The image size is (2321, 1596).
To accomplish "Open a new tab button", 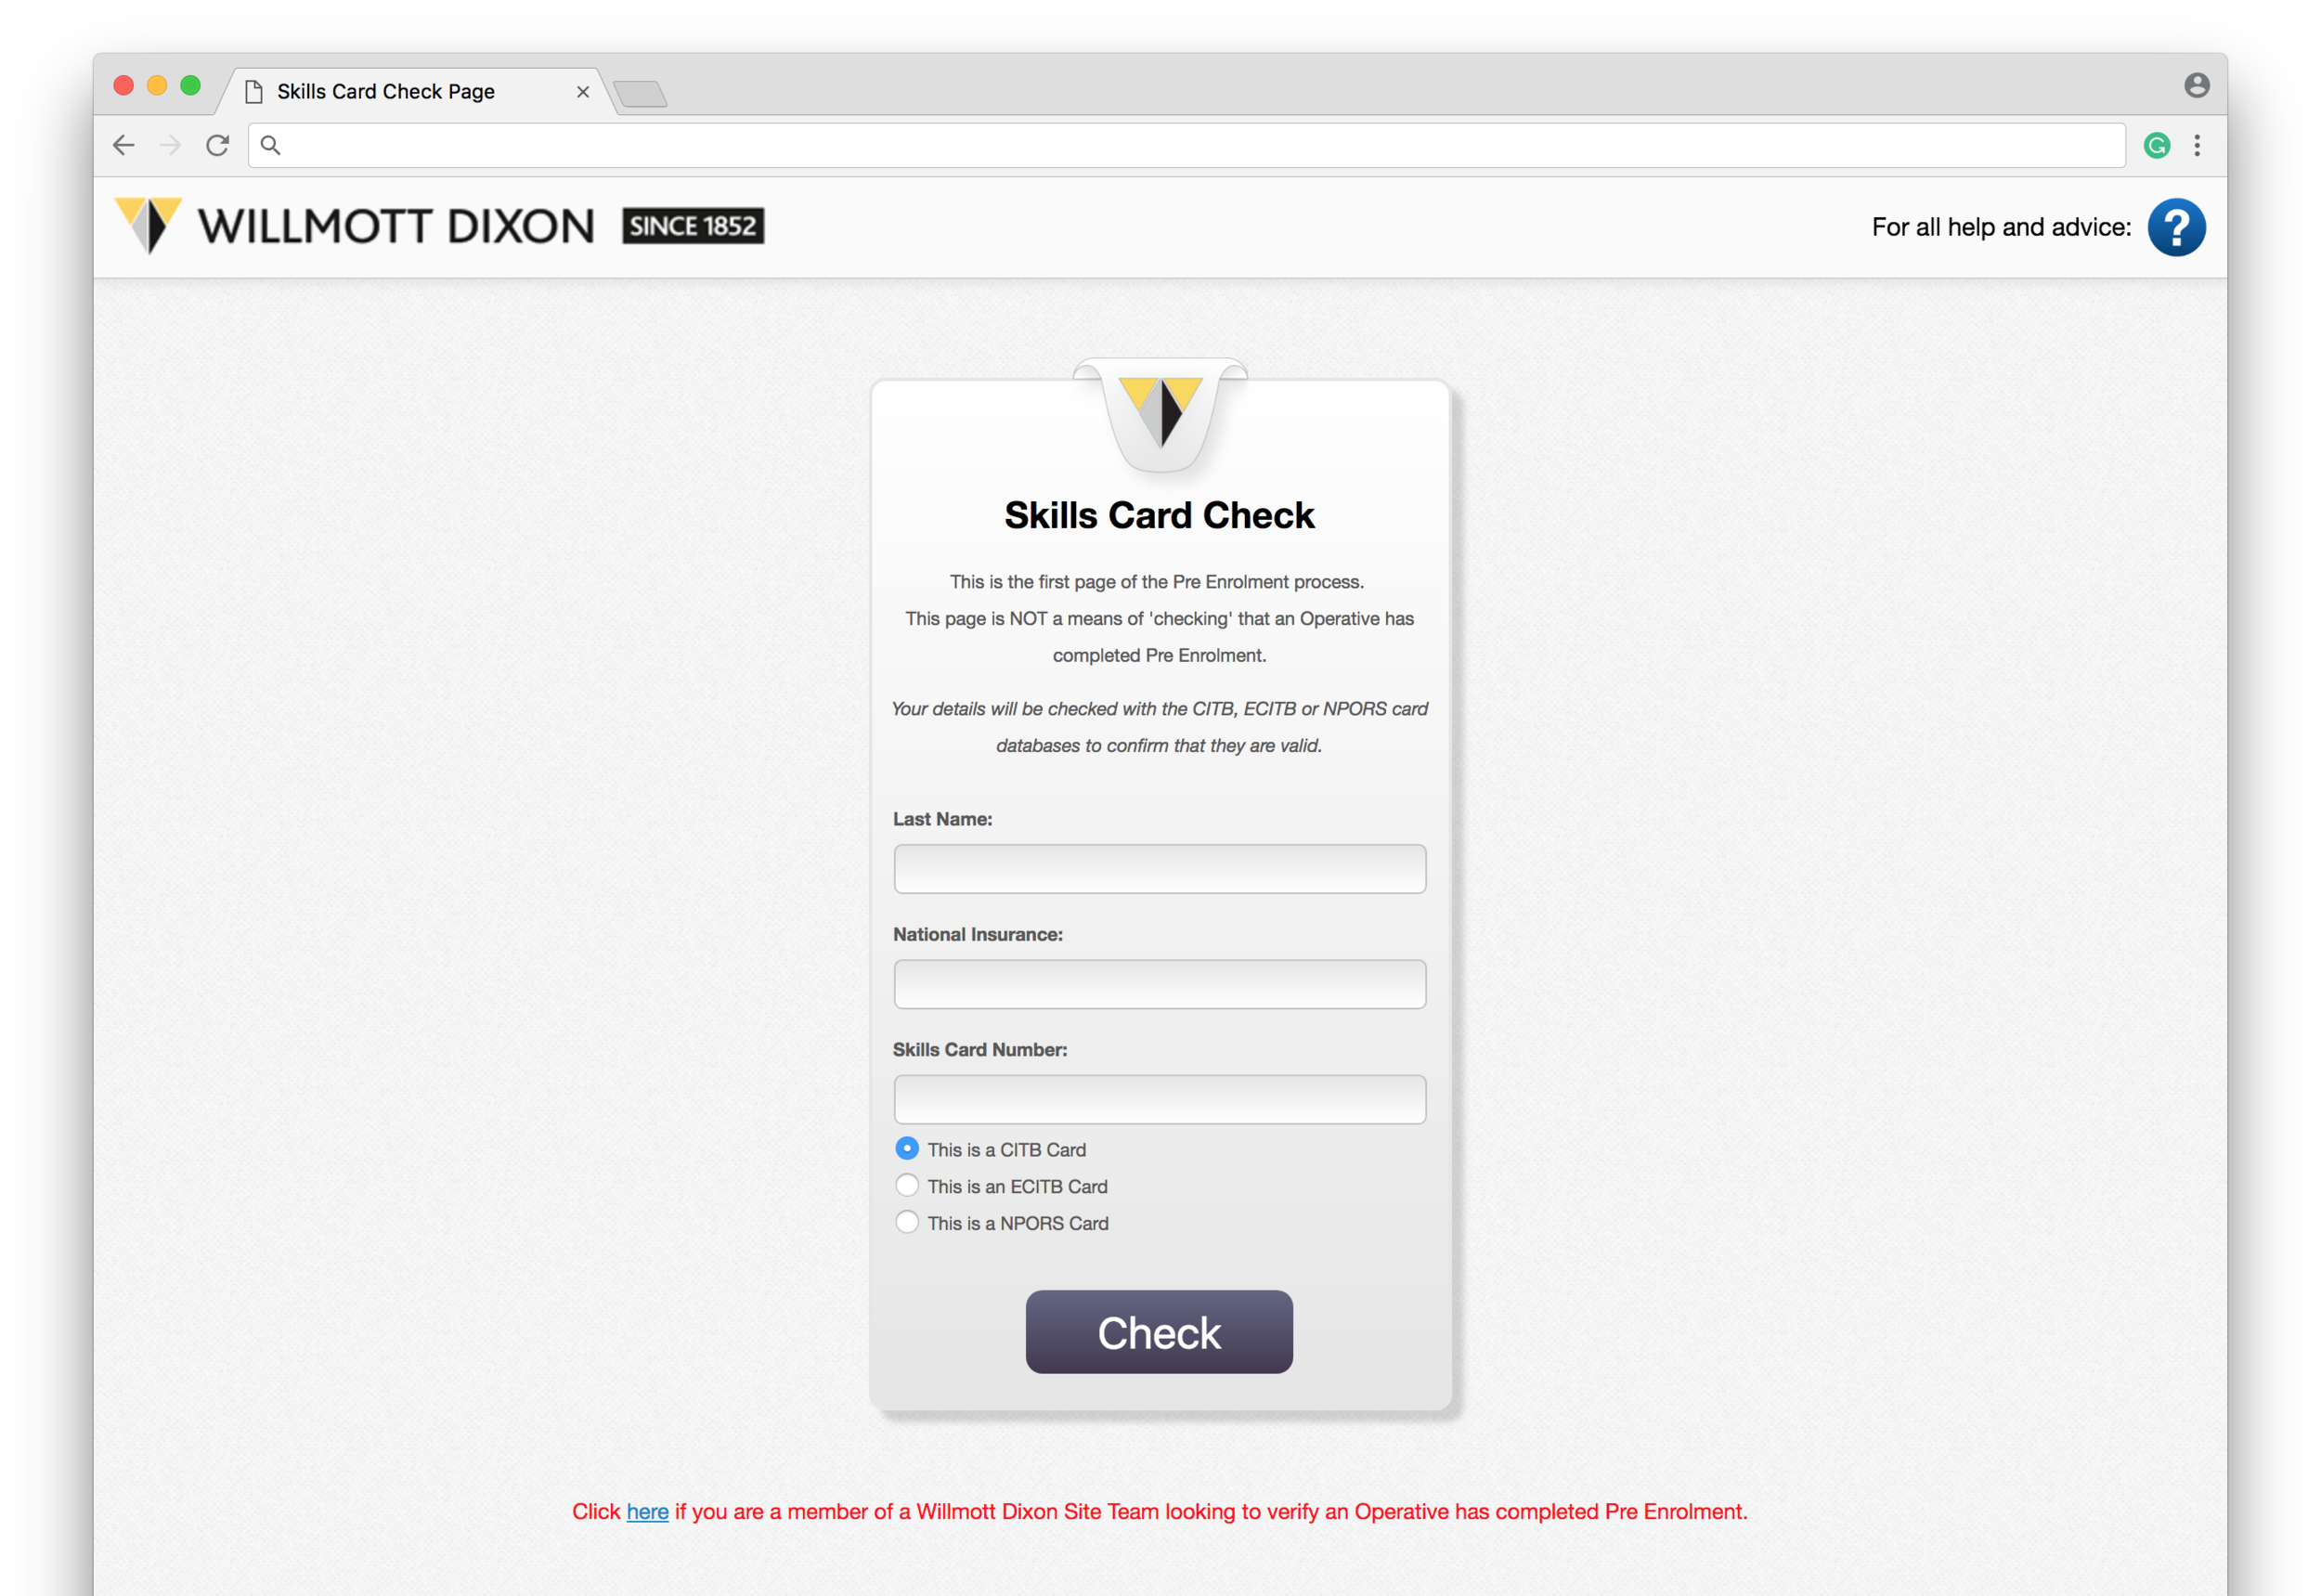I will tap(640, 94).
